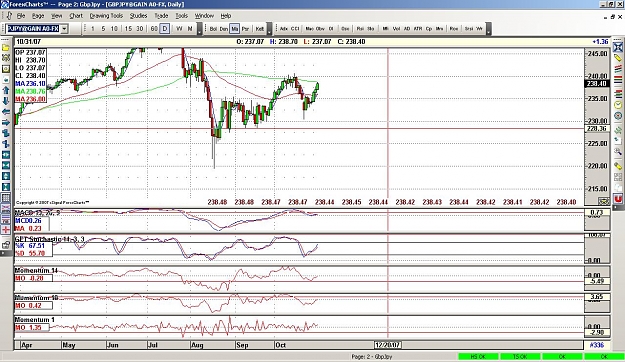Click the ForexCharts app icon in title bar
625x362 pixels.
4,4
